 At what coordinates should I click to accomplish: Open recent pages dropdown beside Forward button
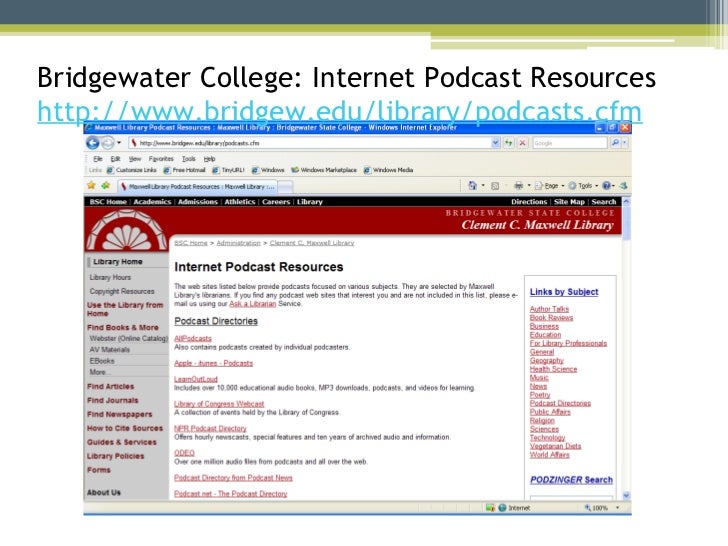[x=119, y=143]
